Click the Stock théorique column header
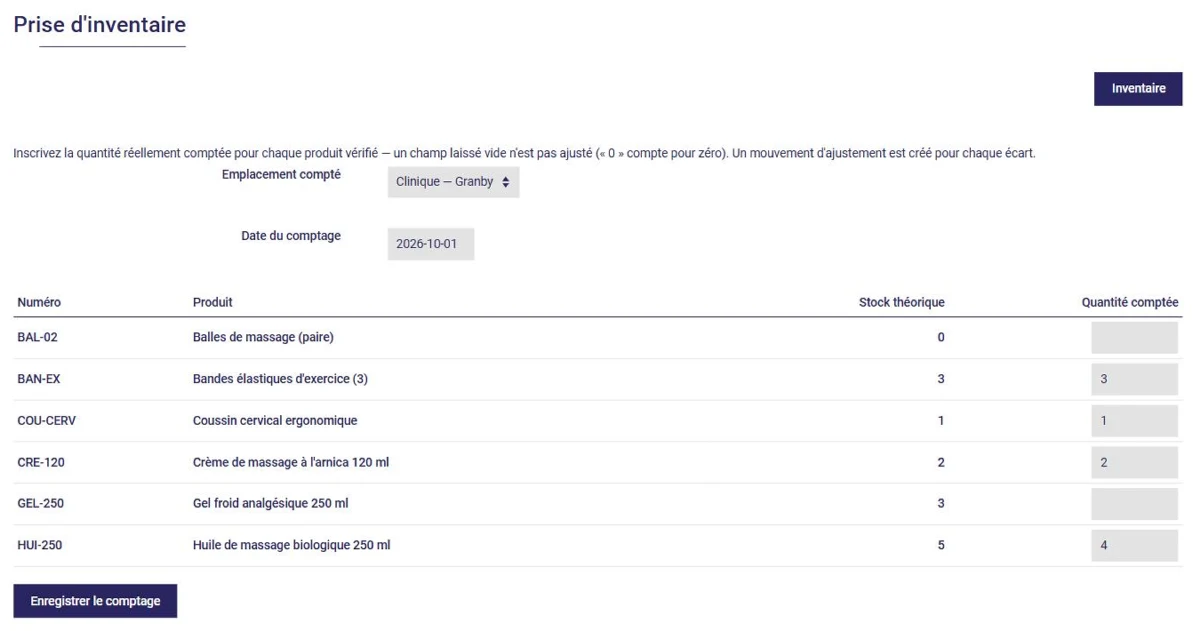The width and height of the screenshot is (1200, 631). (902, 302)
